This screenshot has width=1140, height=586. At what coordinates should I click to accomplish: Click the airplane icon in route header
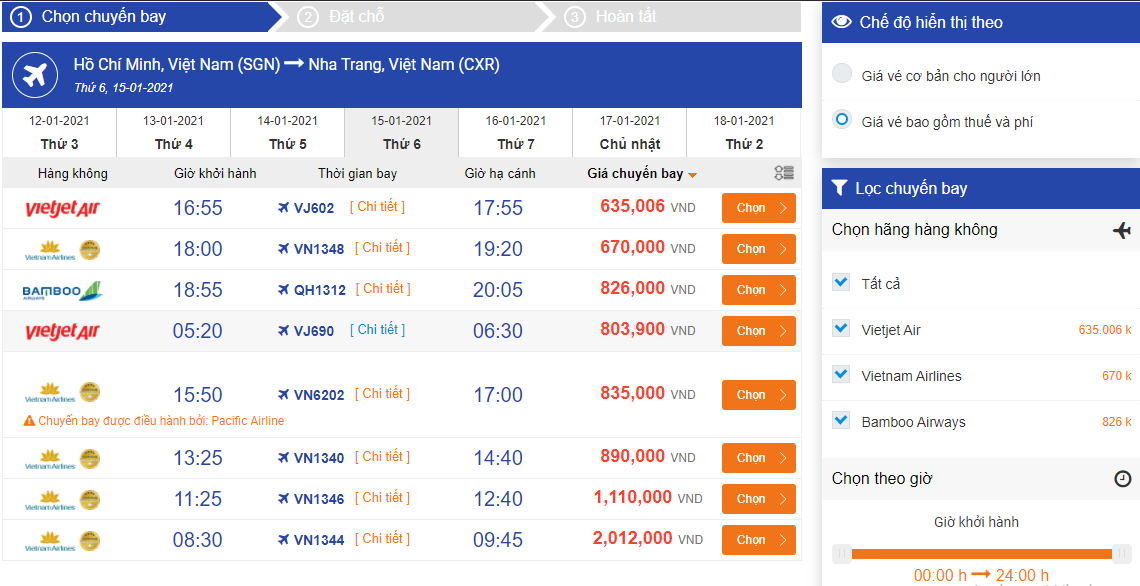click(x=35, y=75)
